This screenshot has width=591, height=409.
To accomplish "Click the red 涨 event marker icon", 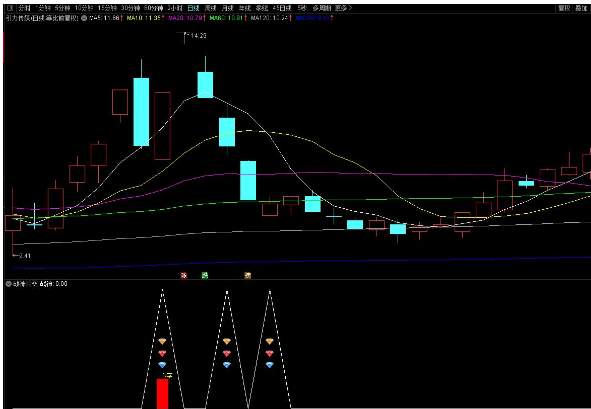I will (x=184, y=276).
